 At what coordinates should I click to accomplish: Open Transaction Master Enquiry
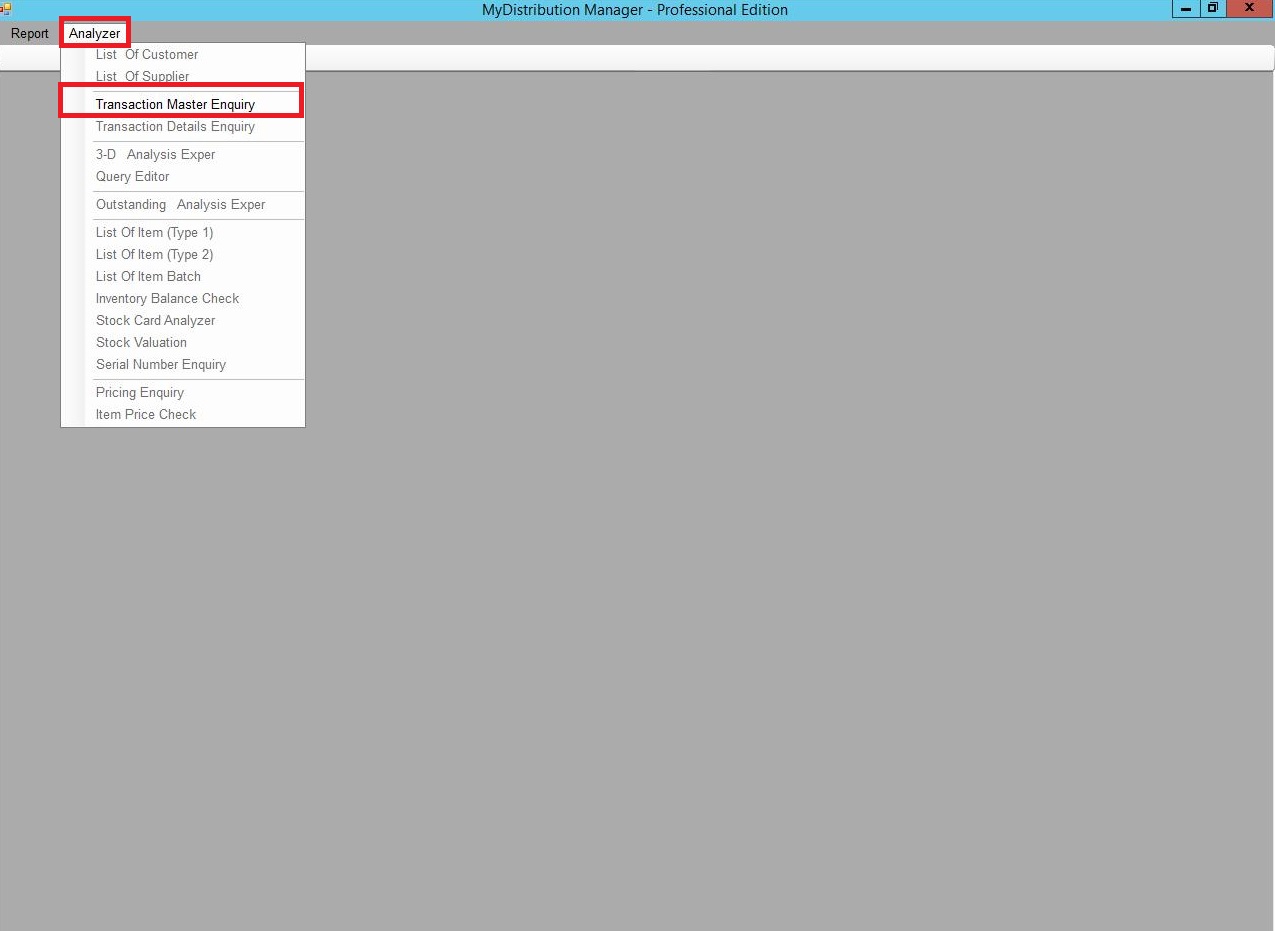coord(175,105)
